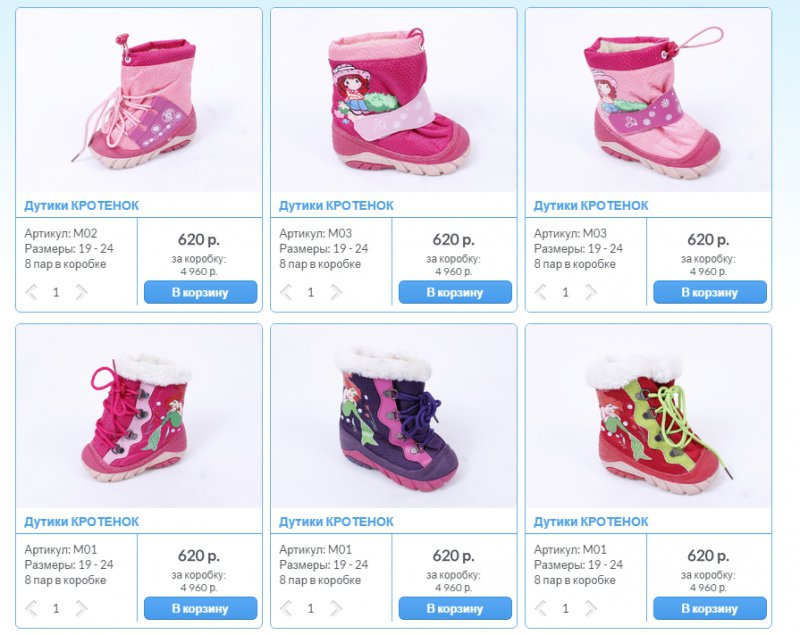Image resolution: width=800 pixels, height=635 pixels.
Task: Open the M02 Дутики КРОТЕНОК title link
Action: pos(82,206)
